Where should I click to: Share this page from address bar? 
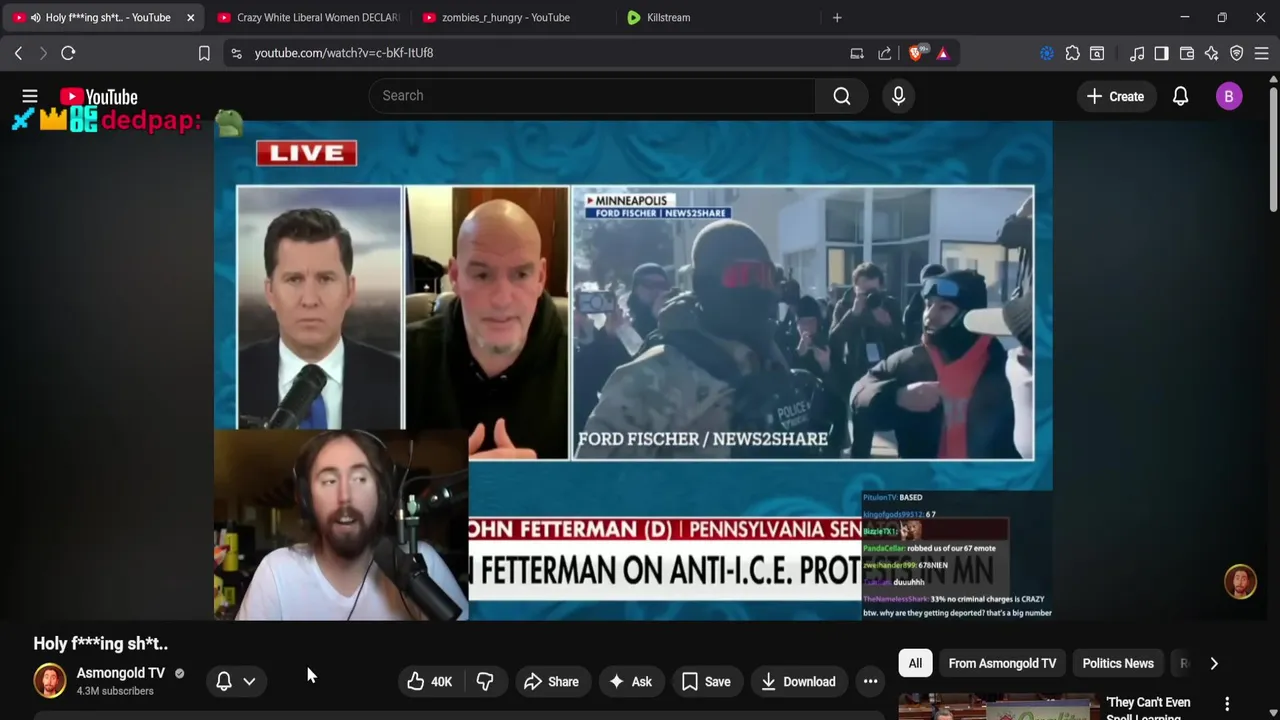[x=885, y=53]
